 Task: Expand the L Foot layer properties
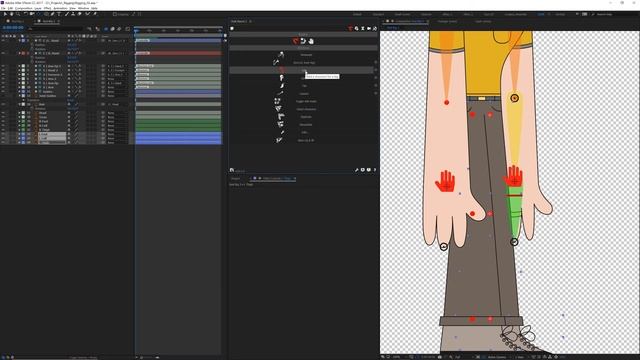pyautogui.click(x=19, y=134)
